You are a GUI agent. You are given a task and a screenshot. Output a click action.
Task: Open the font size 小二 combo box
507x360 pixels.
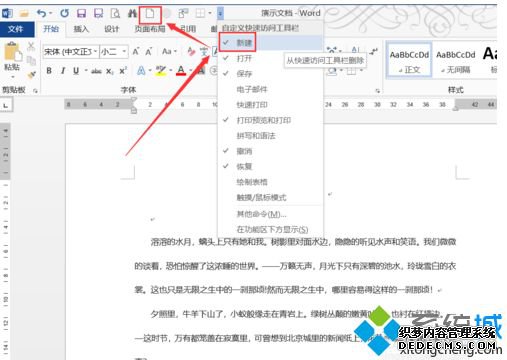[x=114, y=52]
